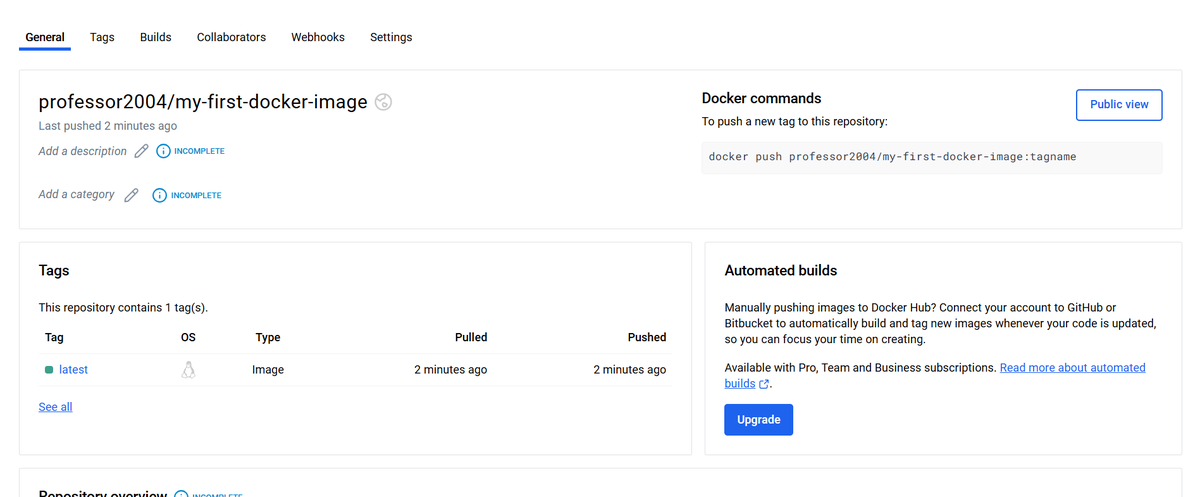The width and height of the screenshot is (1200, 497).
Task: Click the docker push command code box
Action: (x=932, y=157)
